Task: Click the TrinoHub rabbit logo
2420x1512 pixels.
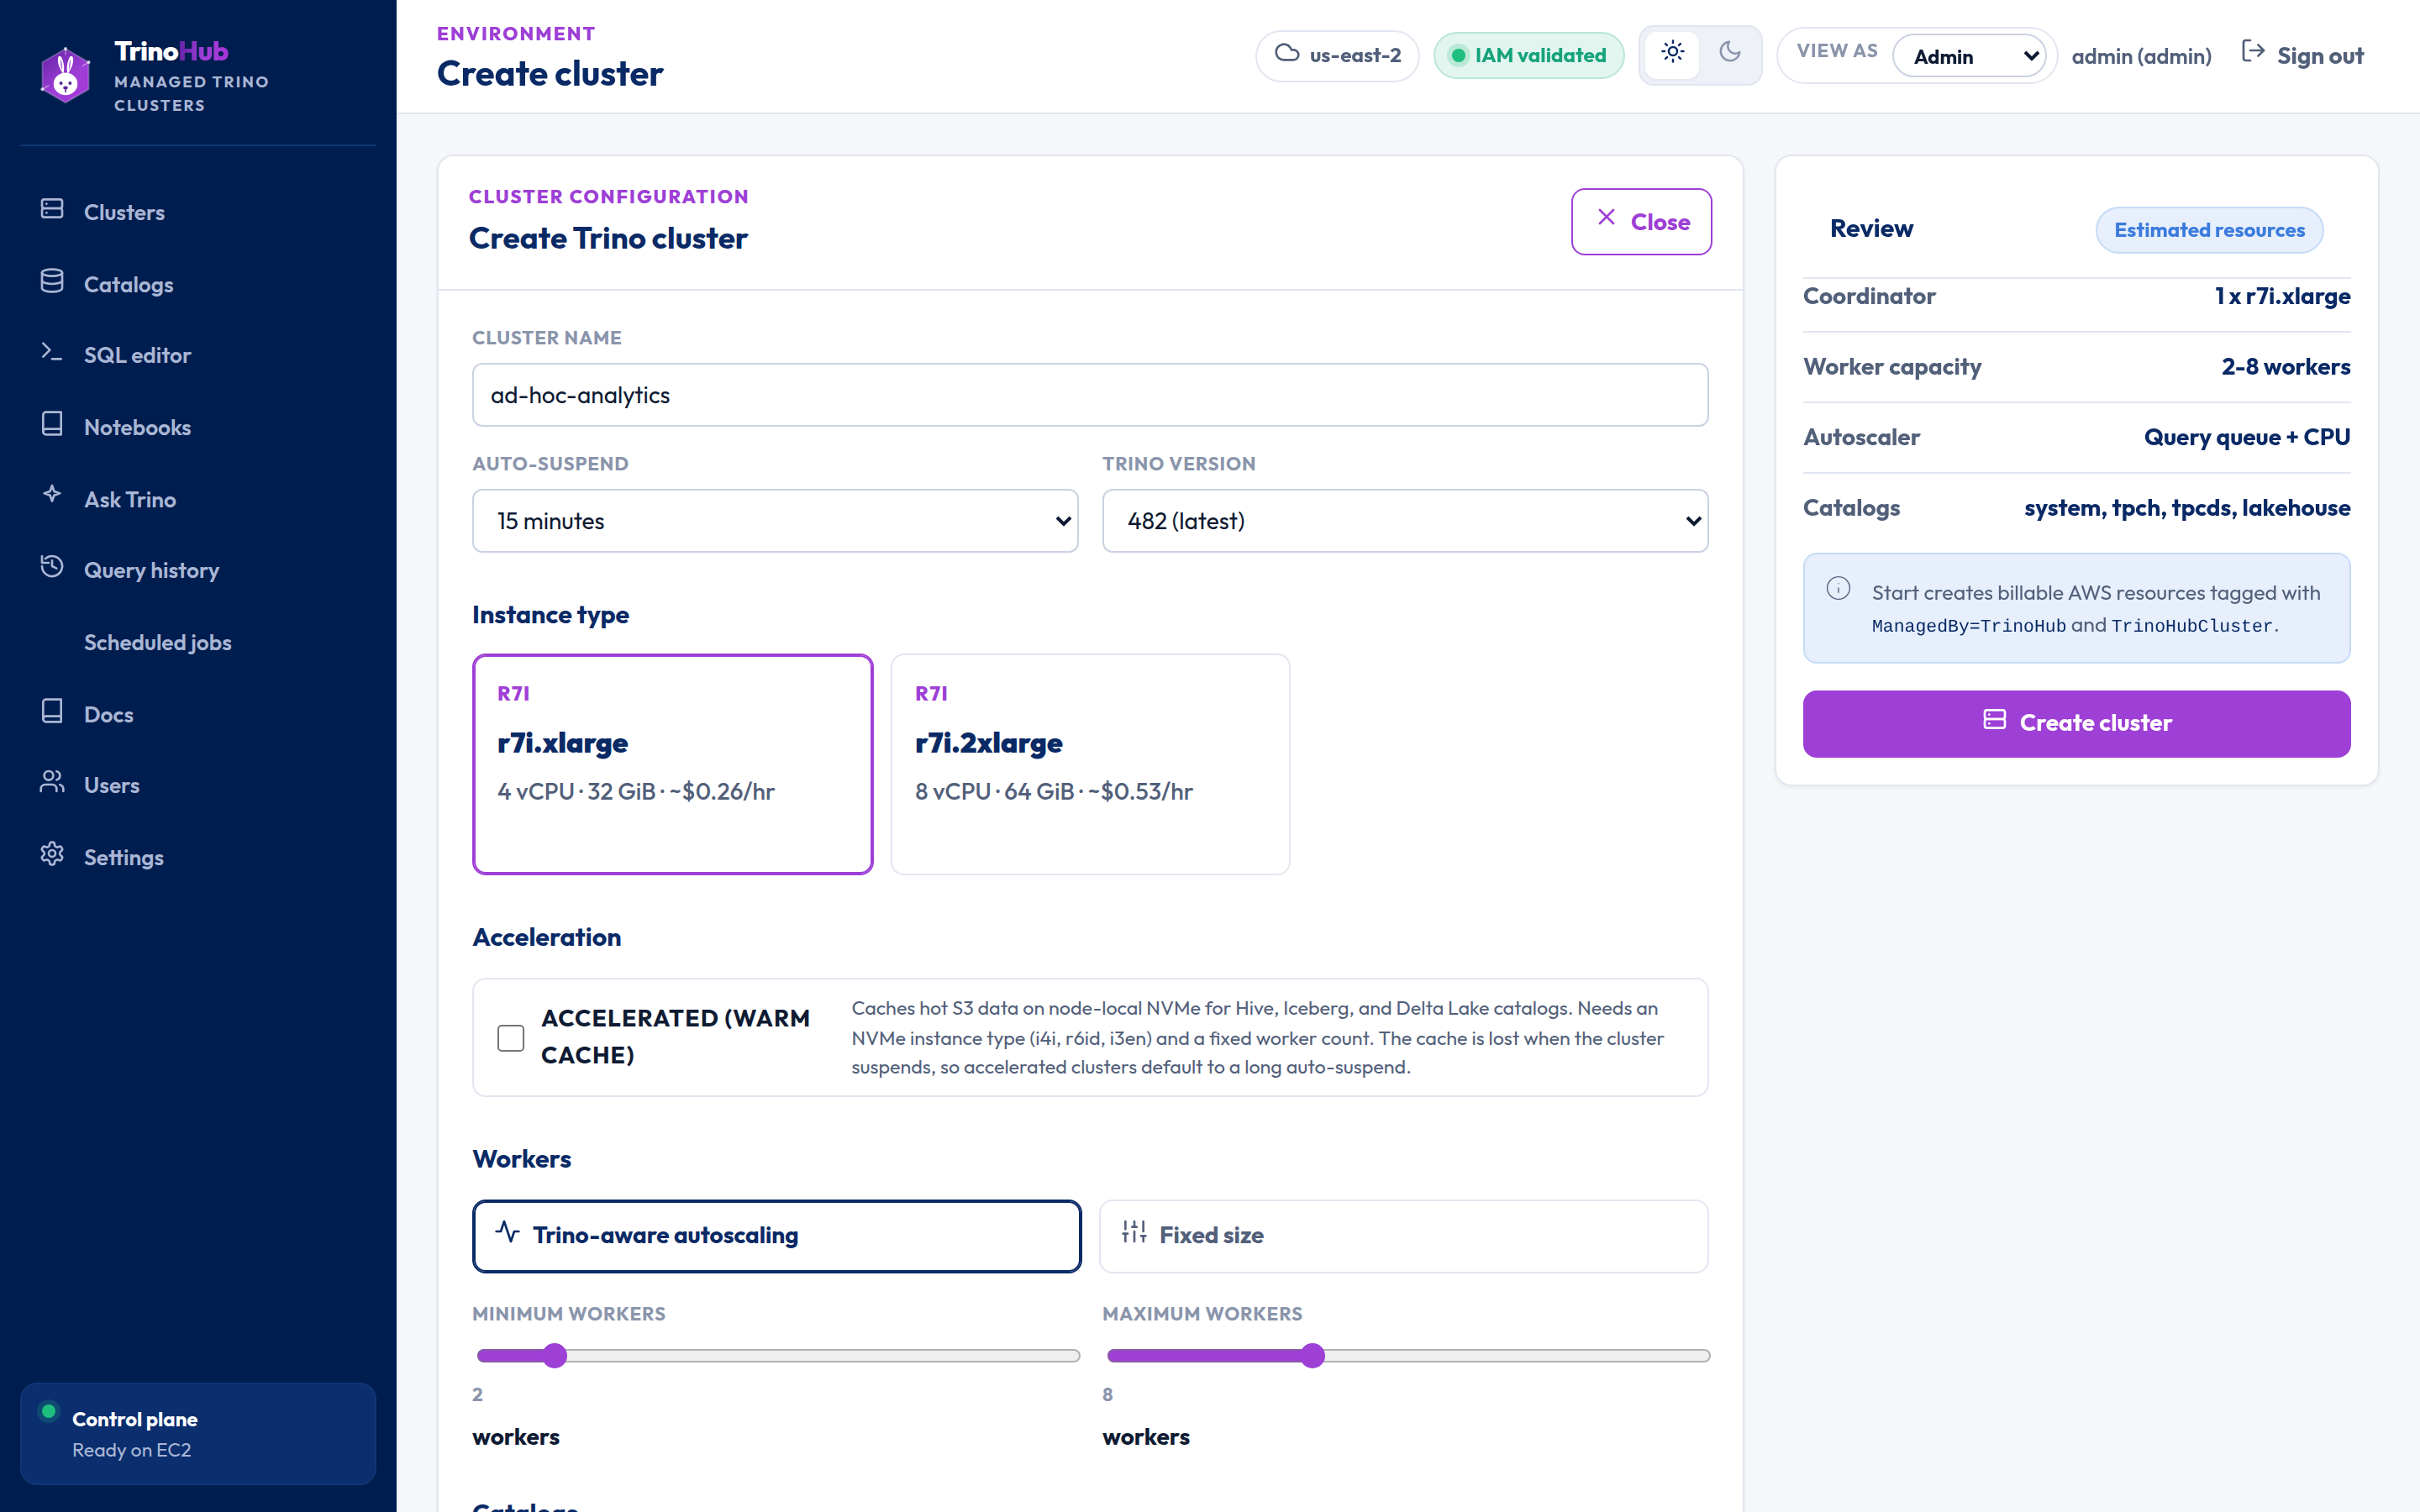Action: [66, 75]
